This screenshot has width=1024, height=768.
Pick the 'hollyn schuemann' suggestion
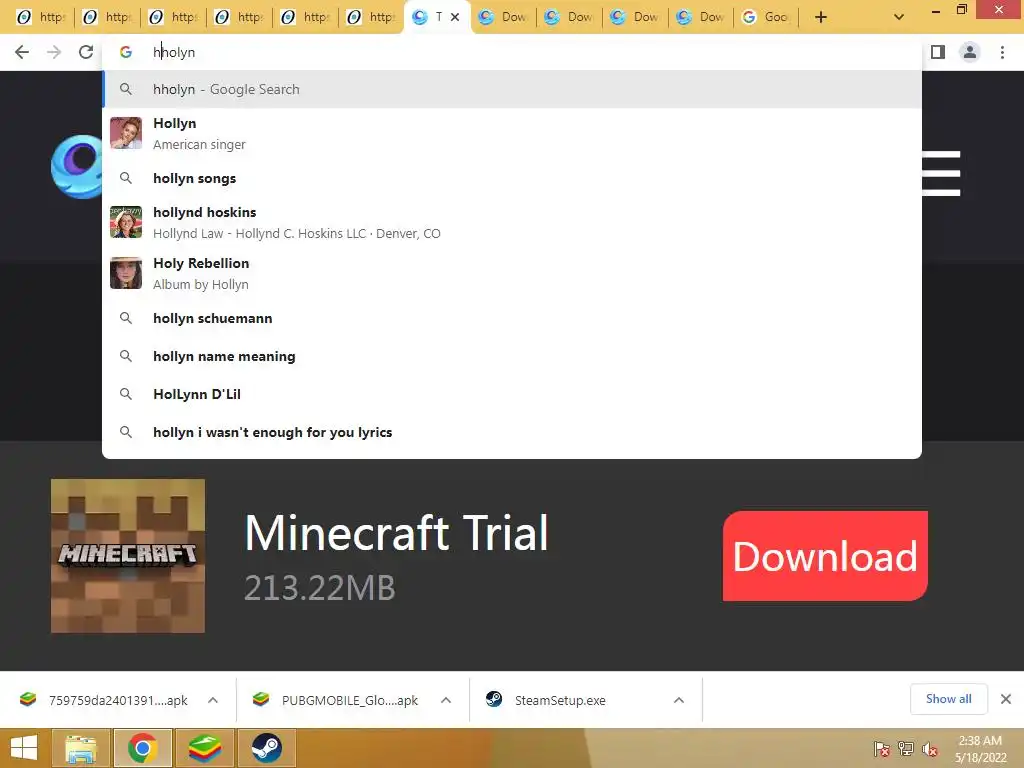pos(512,318)
